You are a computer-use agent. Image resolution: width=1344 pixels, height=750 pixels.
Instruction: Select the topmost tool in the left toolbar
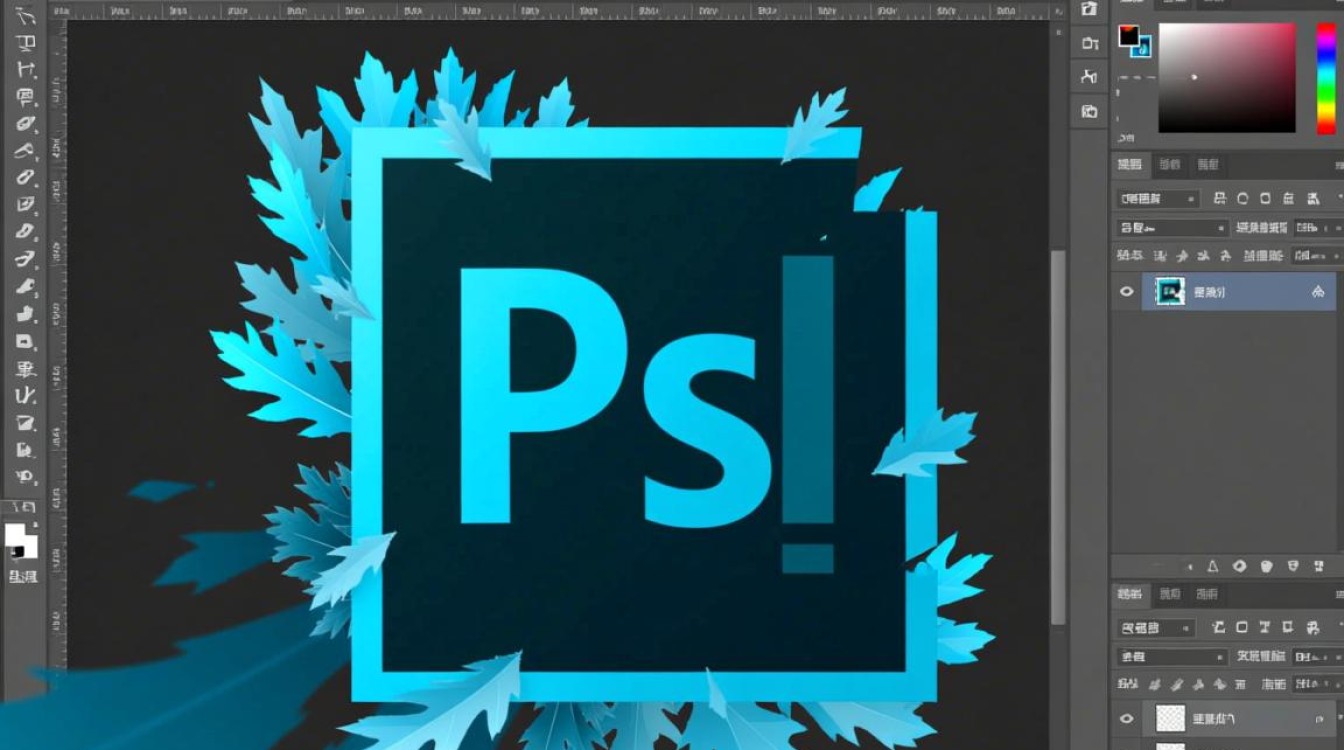pos(25,17)
